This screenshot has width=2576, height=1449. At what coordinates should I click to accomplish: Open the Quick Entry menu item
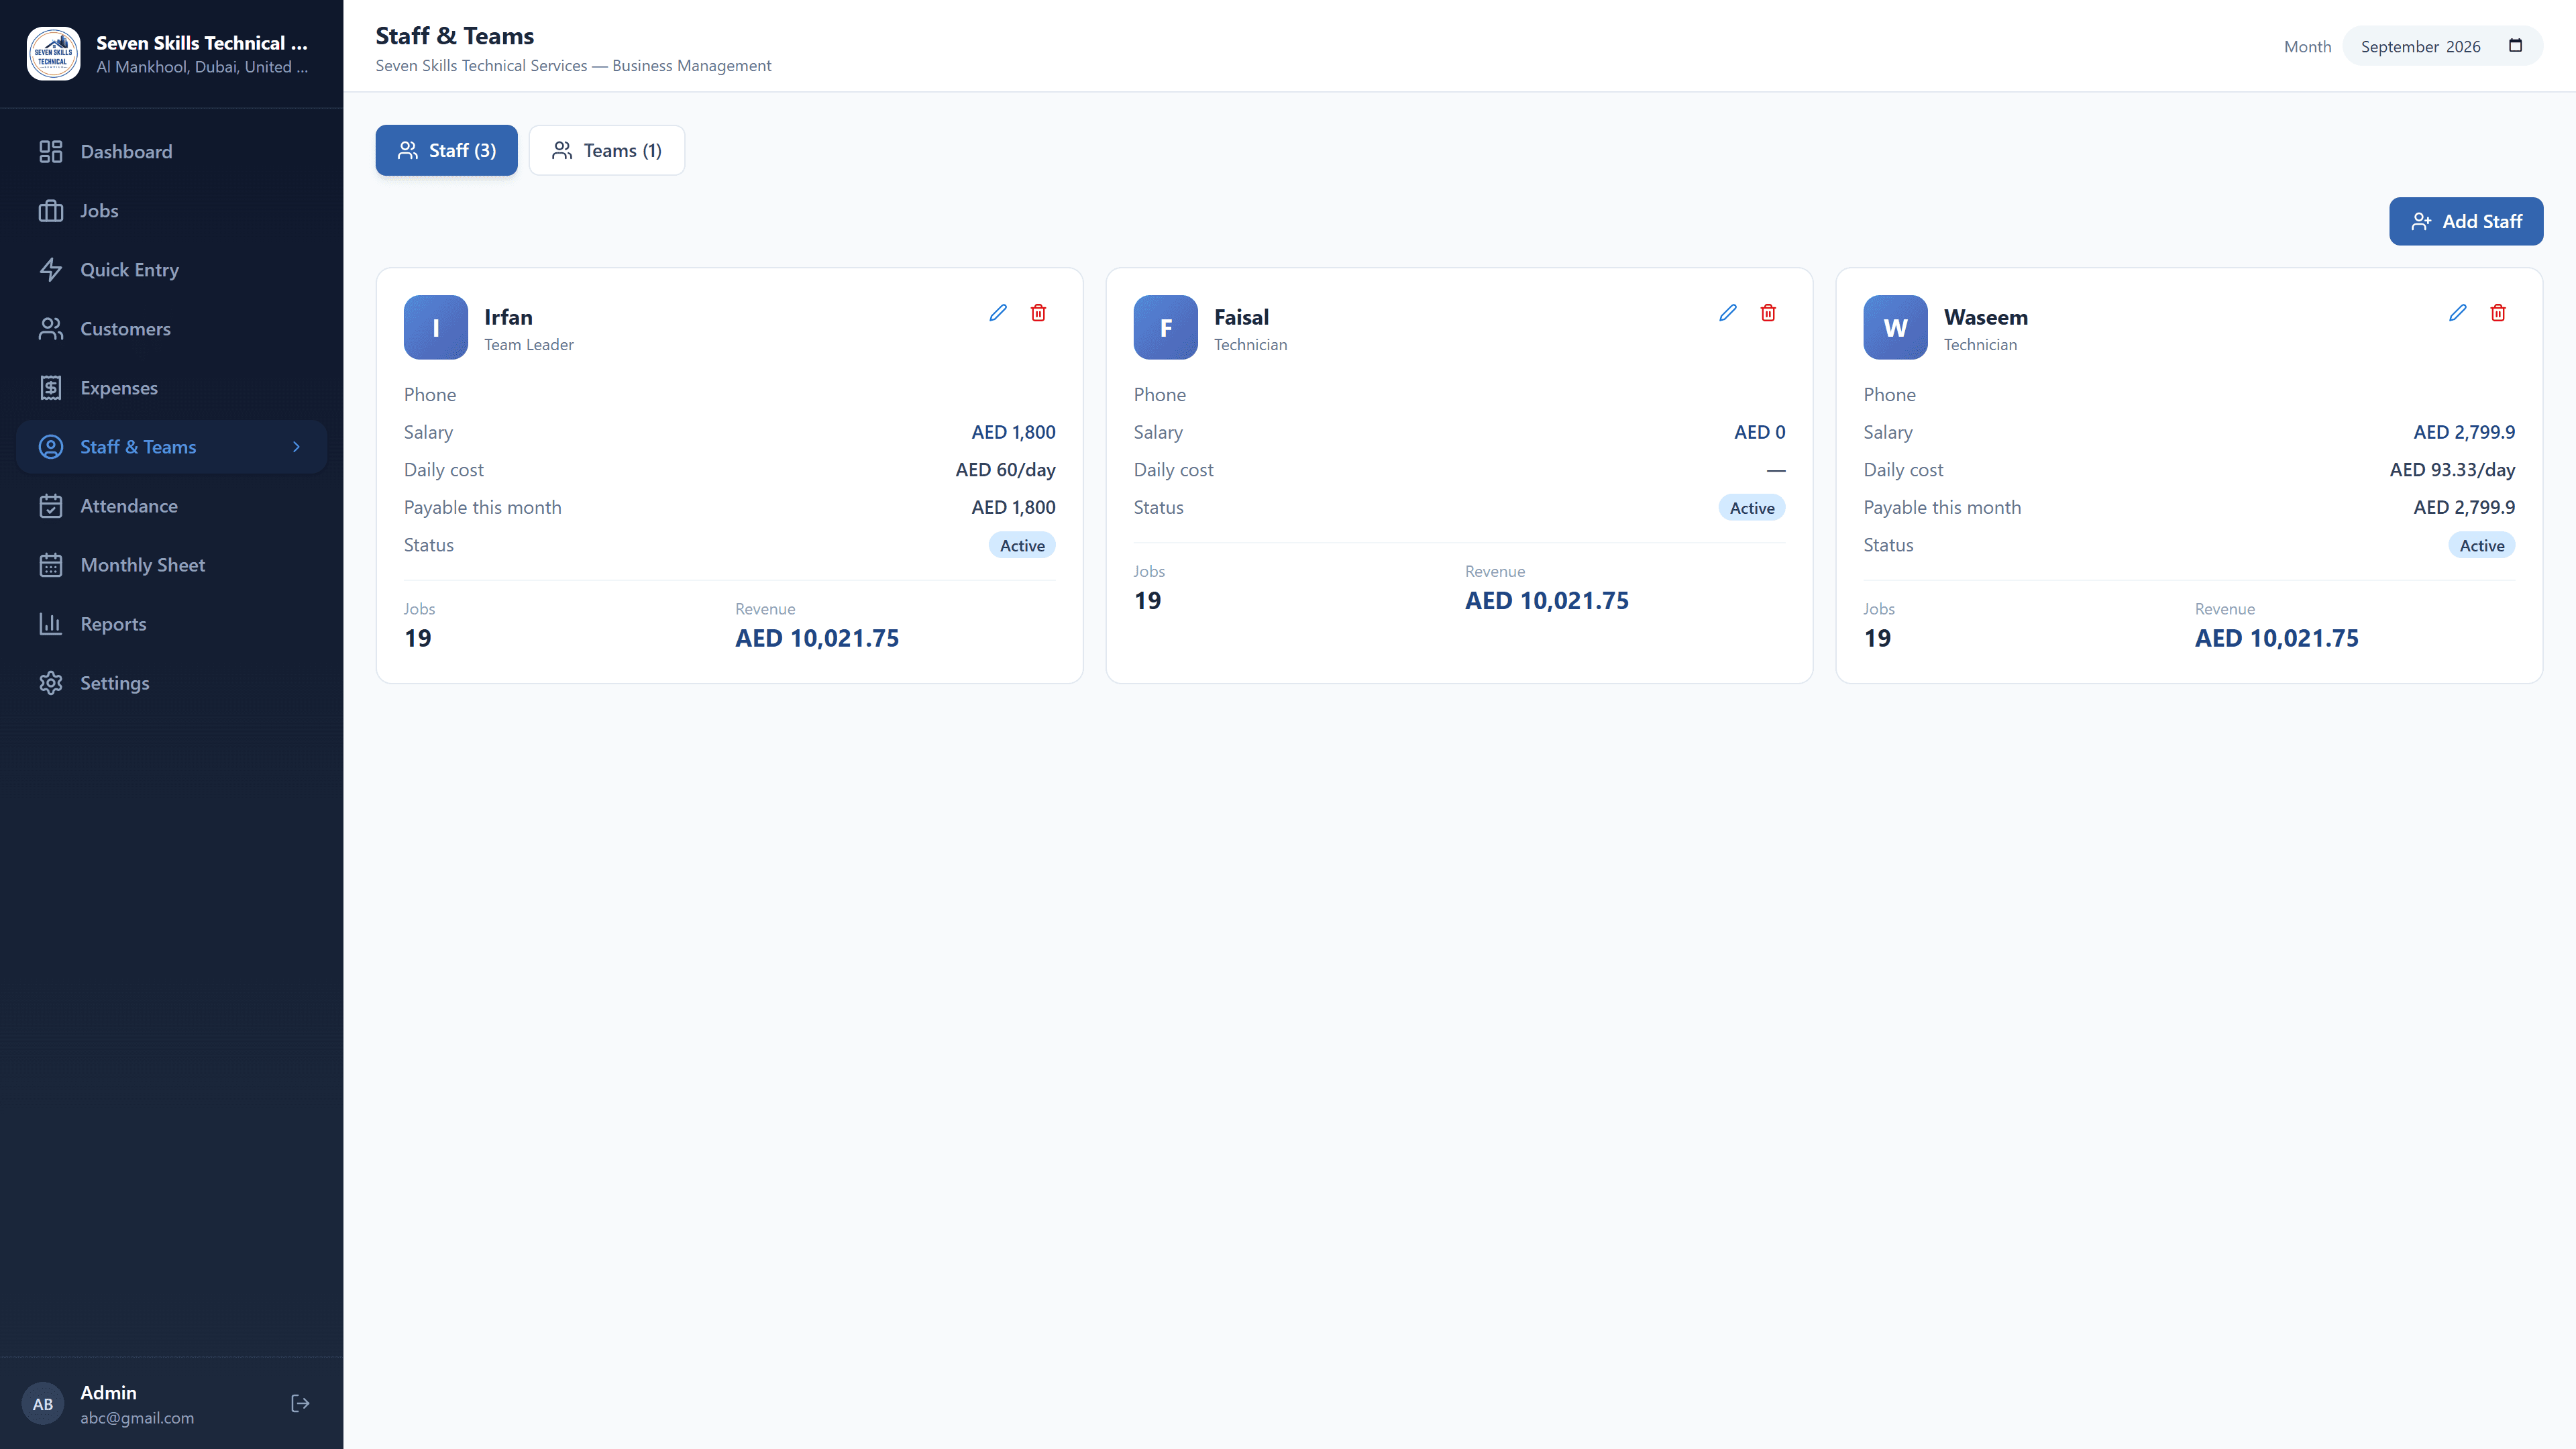click(171, 270)
